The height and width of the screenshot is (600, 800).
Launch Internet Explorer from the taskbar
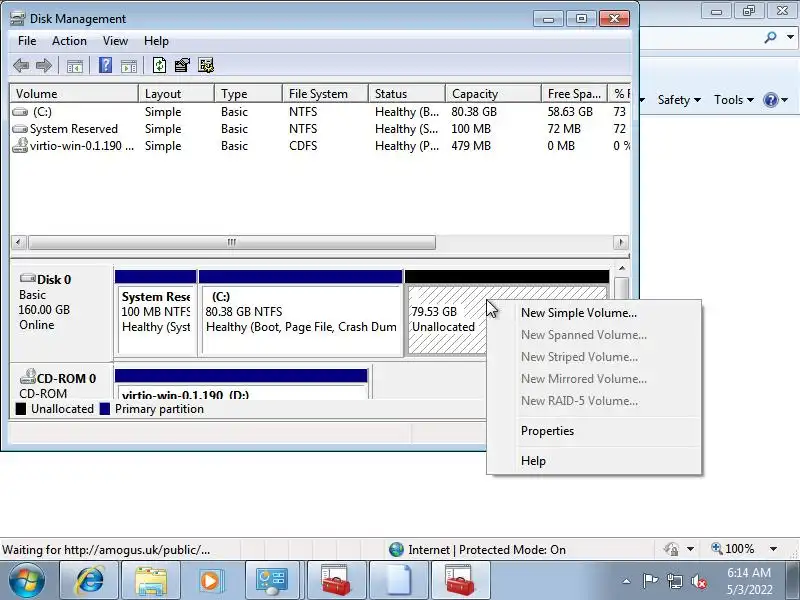[x=89, y=581]
